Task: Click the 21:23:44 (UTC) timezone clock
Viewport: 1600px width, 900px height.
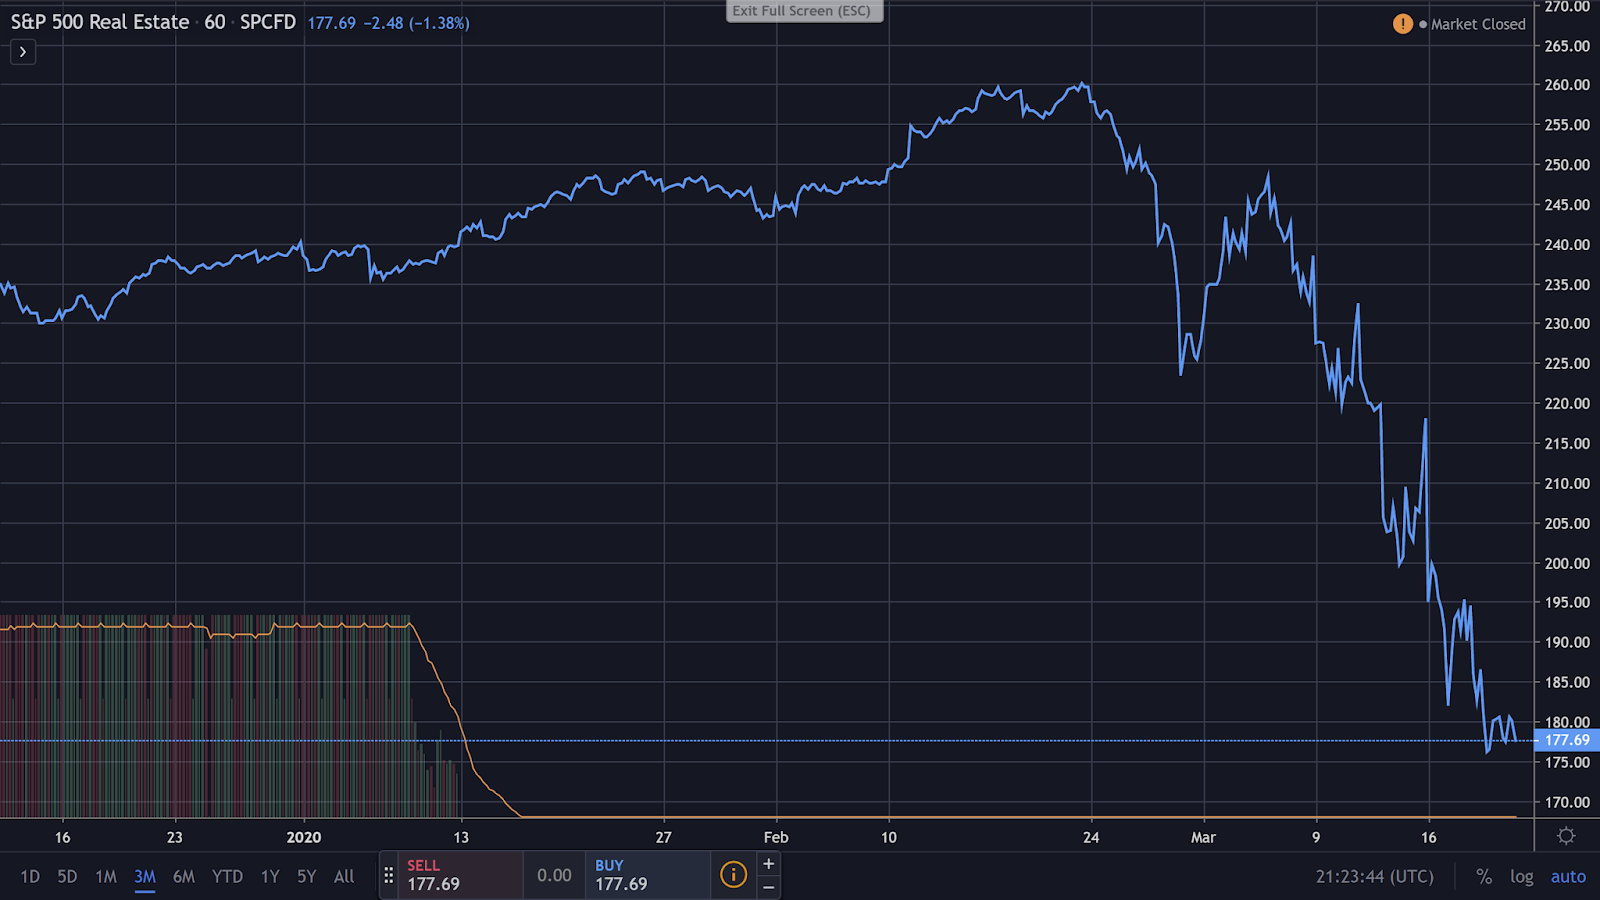Action: 1374,877
